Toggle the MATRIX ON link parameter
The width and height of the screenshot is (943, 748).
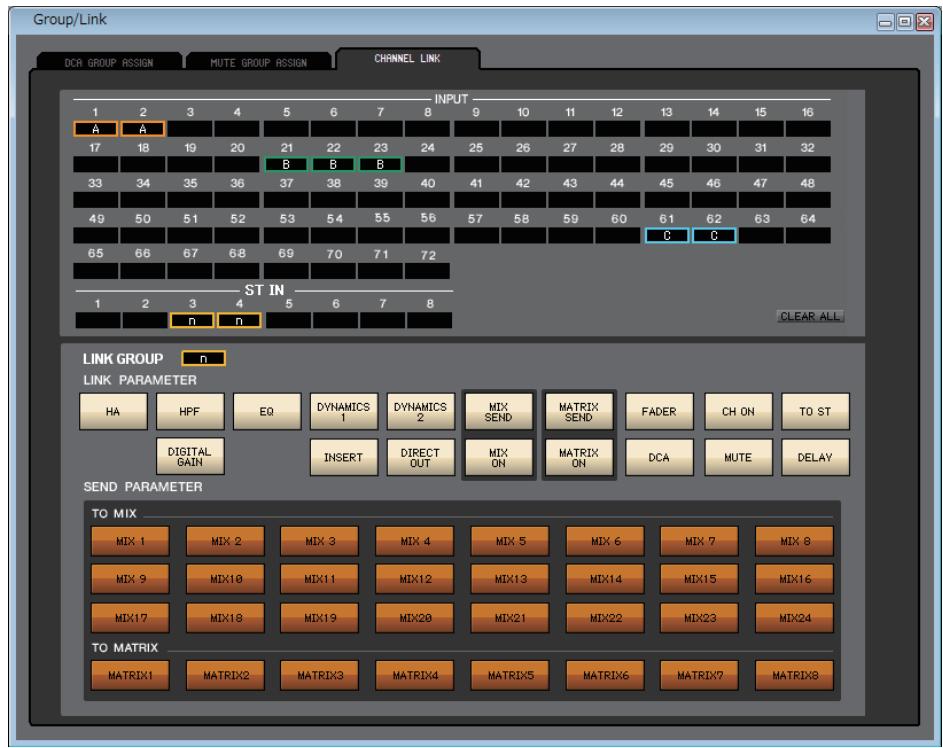pyautogui.click(x=579, y=457)
